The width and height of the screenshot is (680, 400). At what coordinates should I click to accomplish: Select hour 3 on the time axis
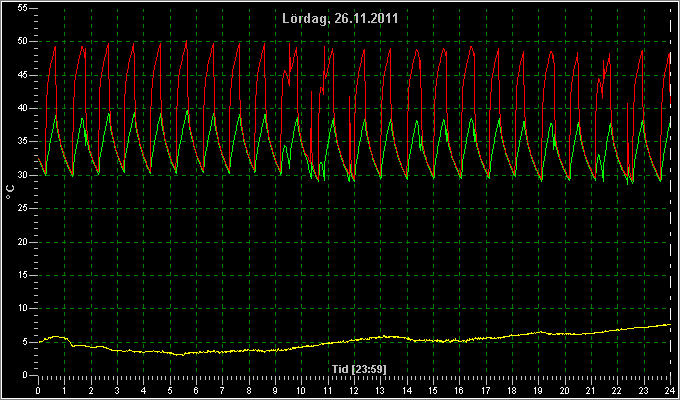pyautogui.click(x=117, y=390)
